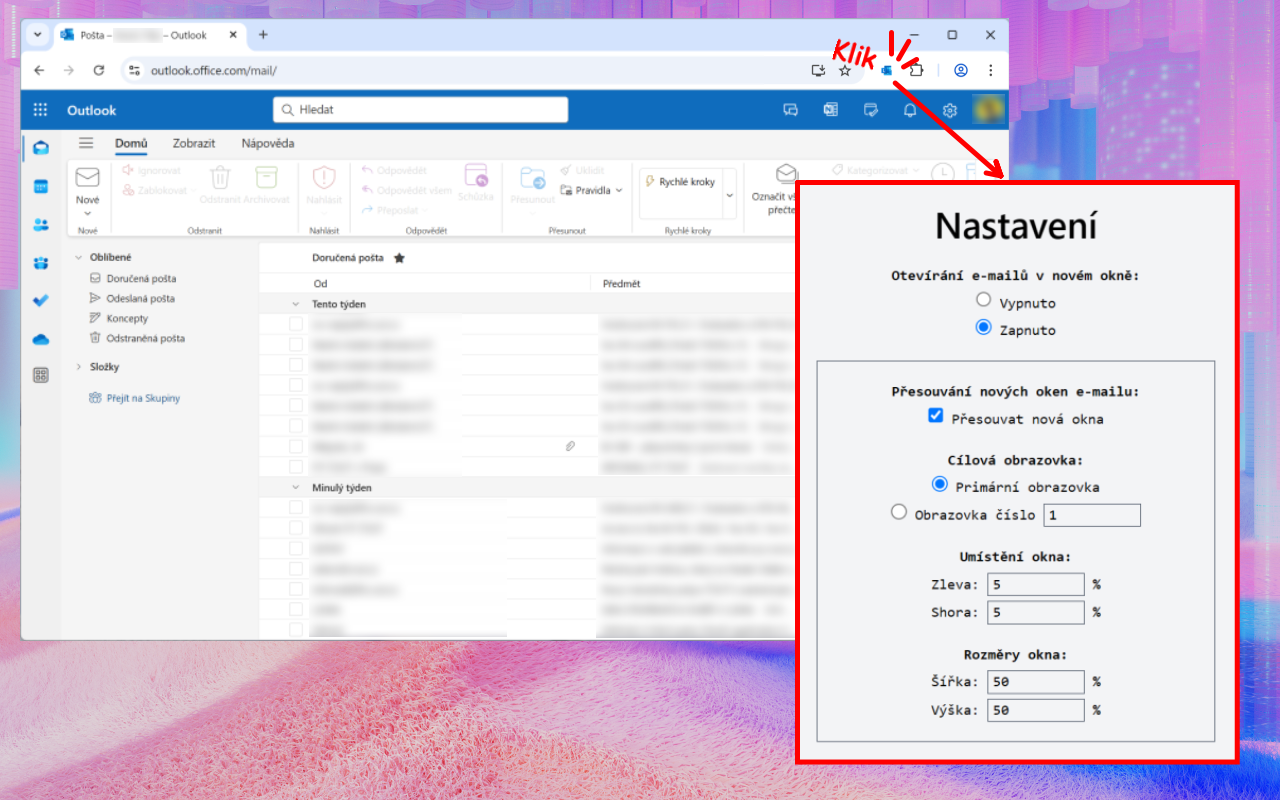Open OneDrive cloud icon in sidebar
Screen dimensions: 1280x800
(41, 340)
